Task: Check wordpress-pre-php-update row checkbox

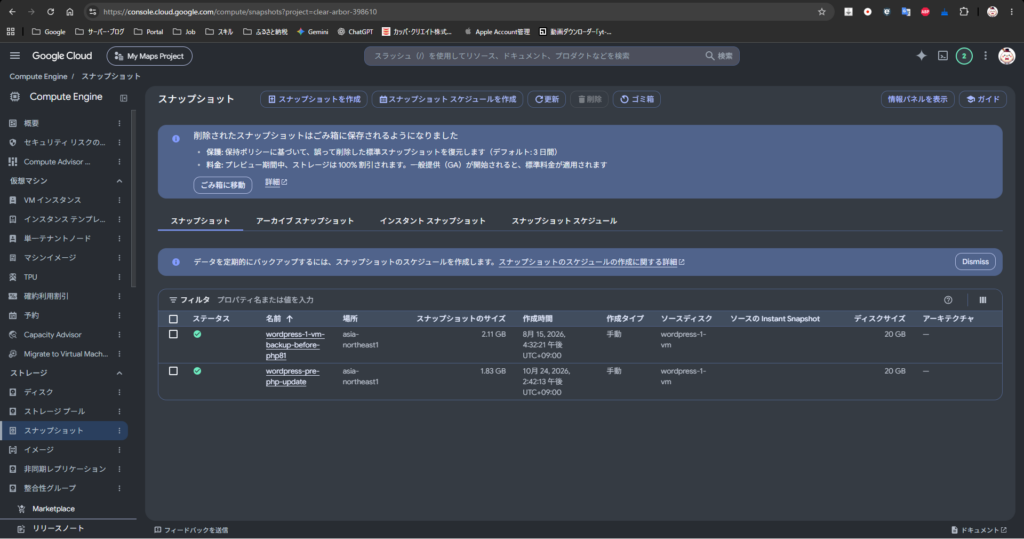Action: [x=173, y=370]
